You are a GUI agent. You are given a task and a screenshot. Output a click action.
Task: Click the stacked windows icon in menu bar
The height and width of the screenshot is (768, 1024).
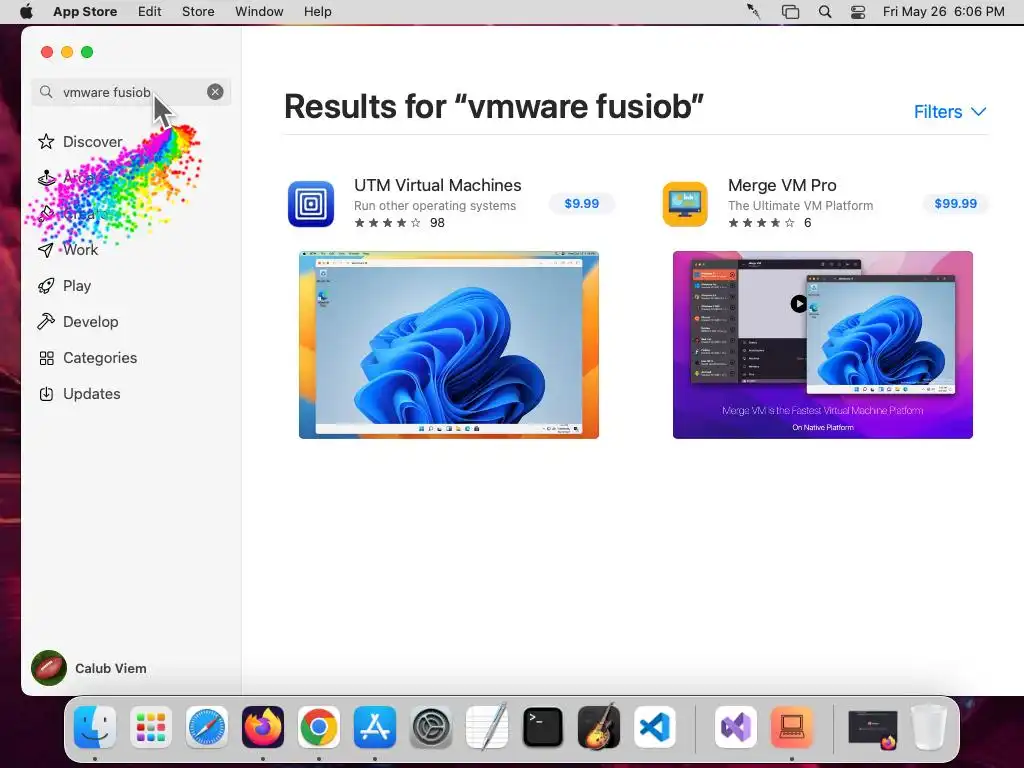790,12
